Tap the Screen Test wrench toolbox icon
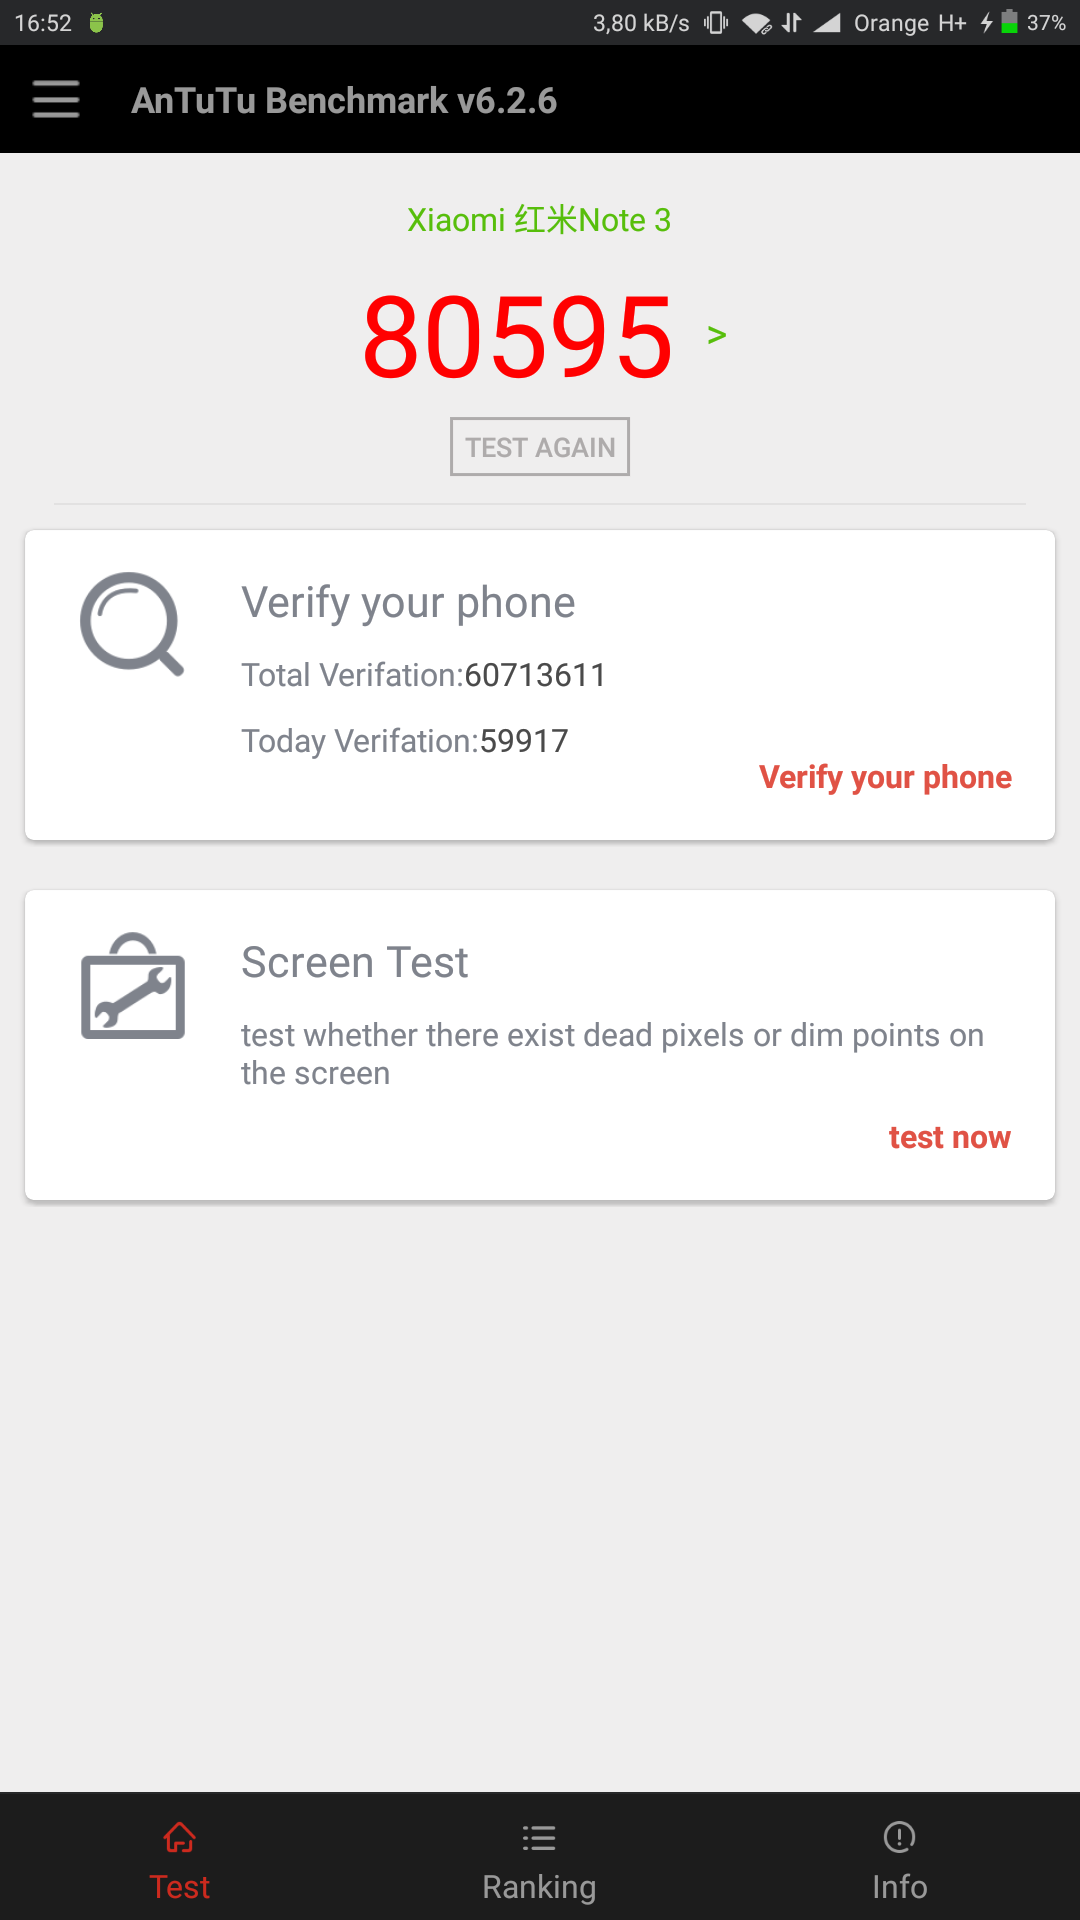The height and width of the screenshot is (1920, 1080). [133, 987]
